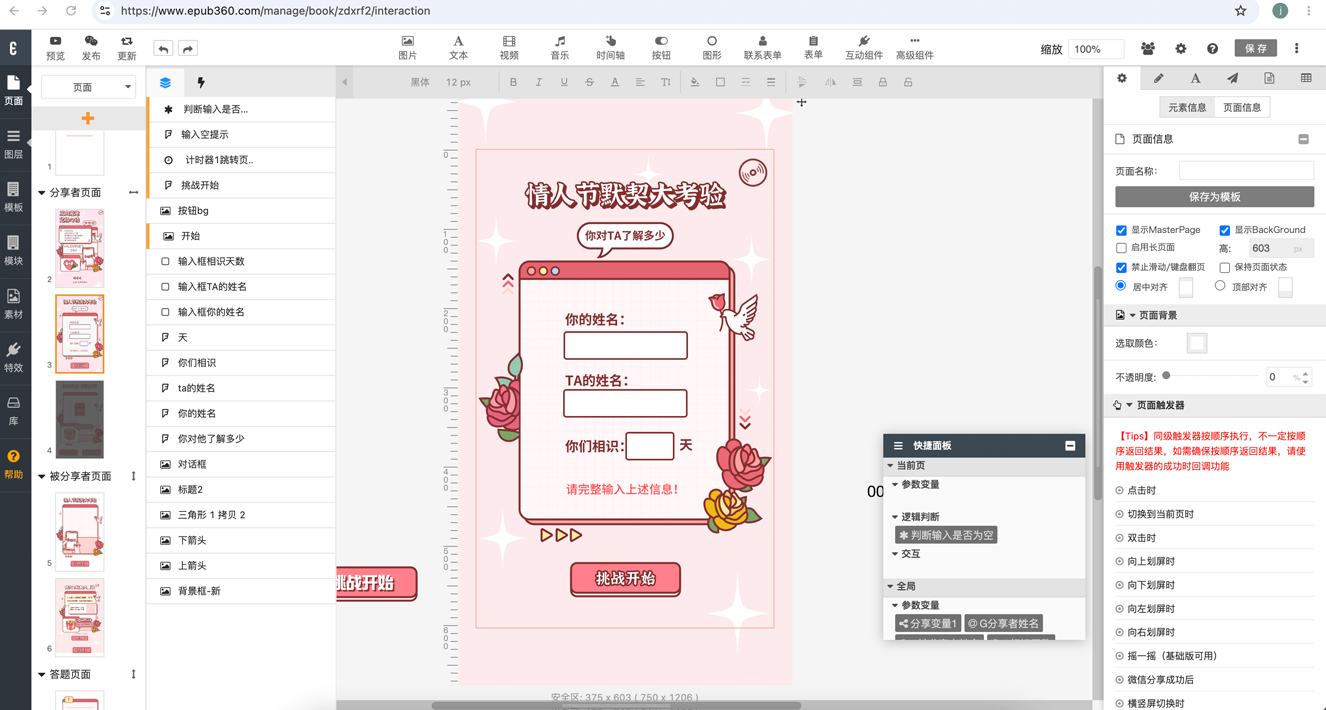Screen dimensions: 1326x710
Task: Click the 页面名称 input field
Action: point(1246,171)
